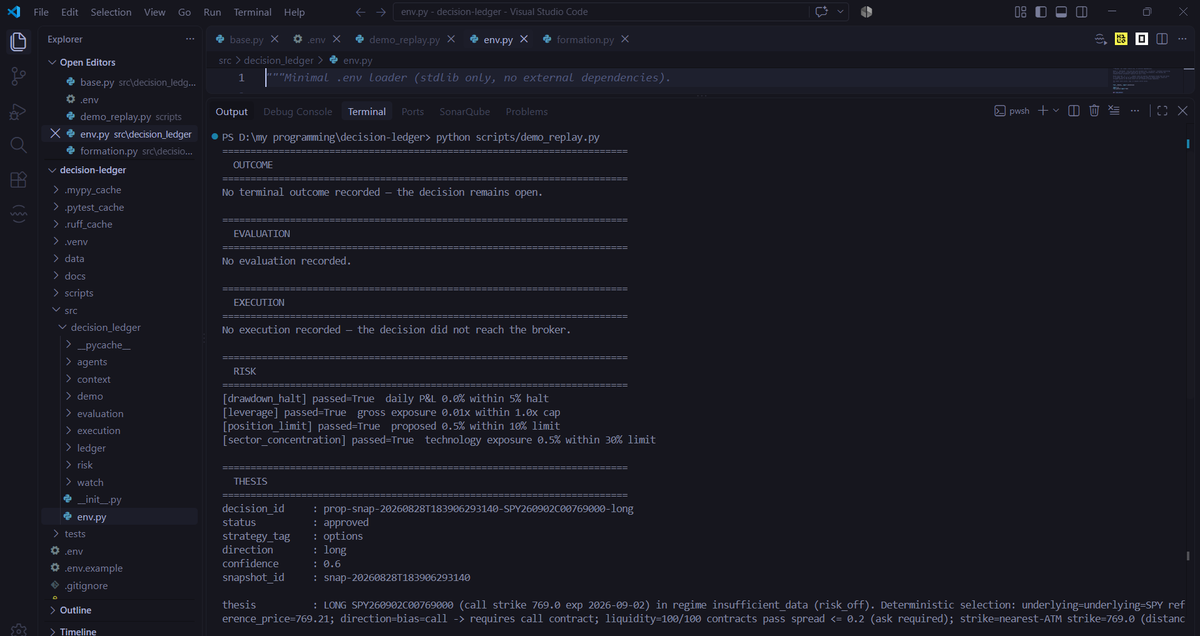Close the env.py editor tab

coord(524,39)
